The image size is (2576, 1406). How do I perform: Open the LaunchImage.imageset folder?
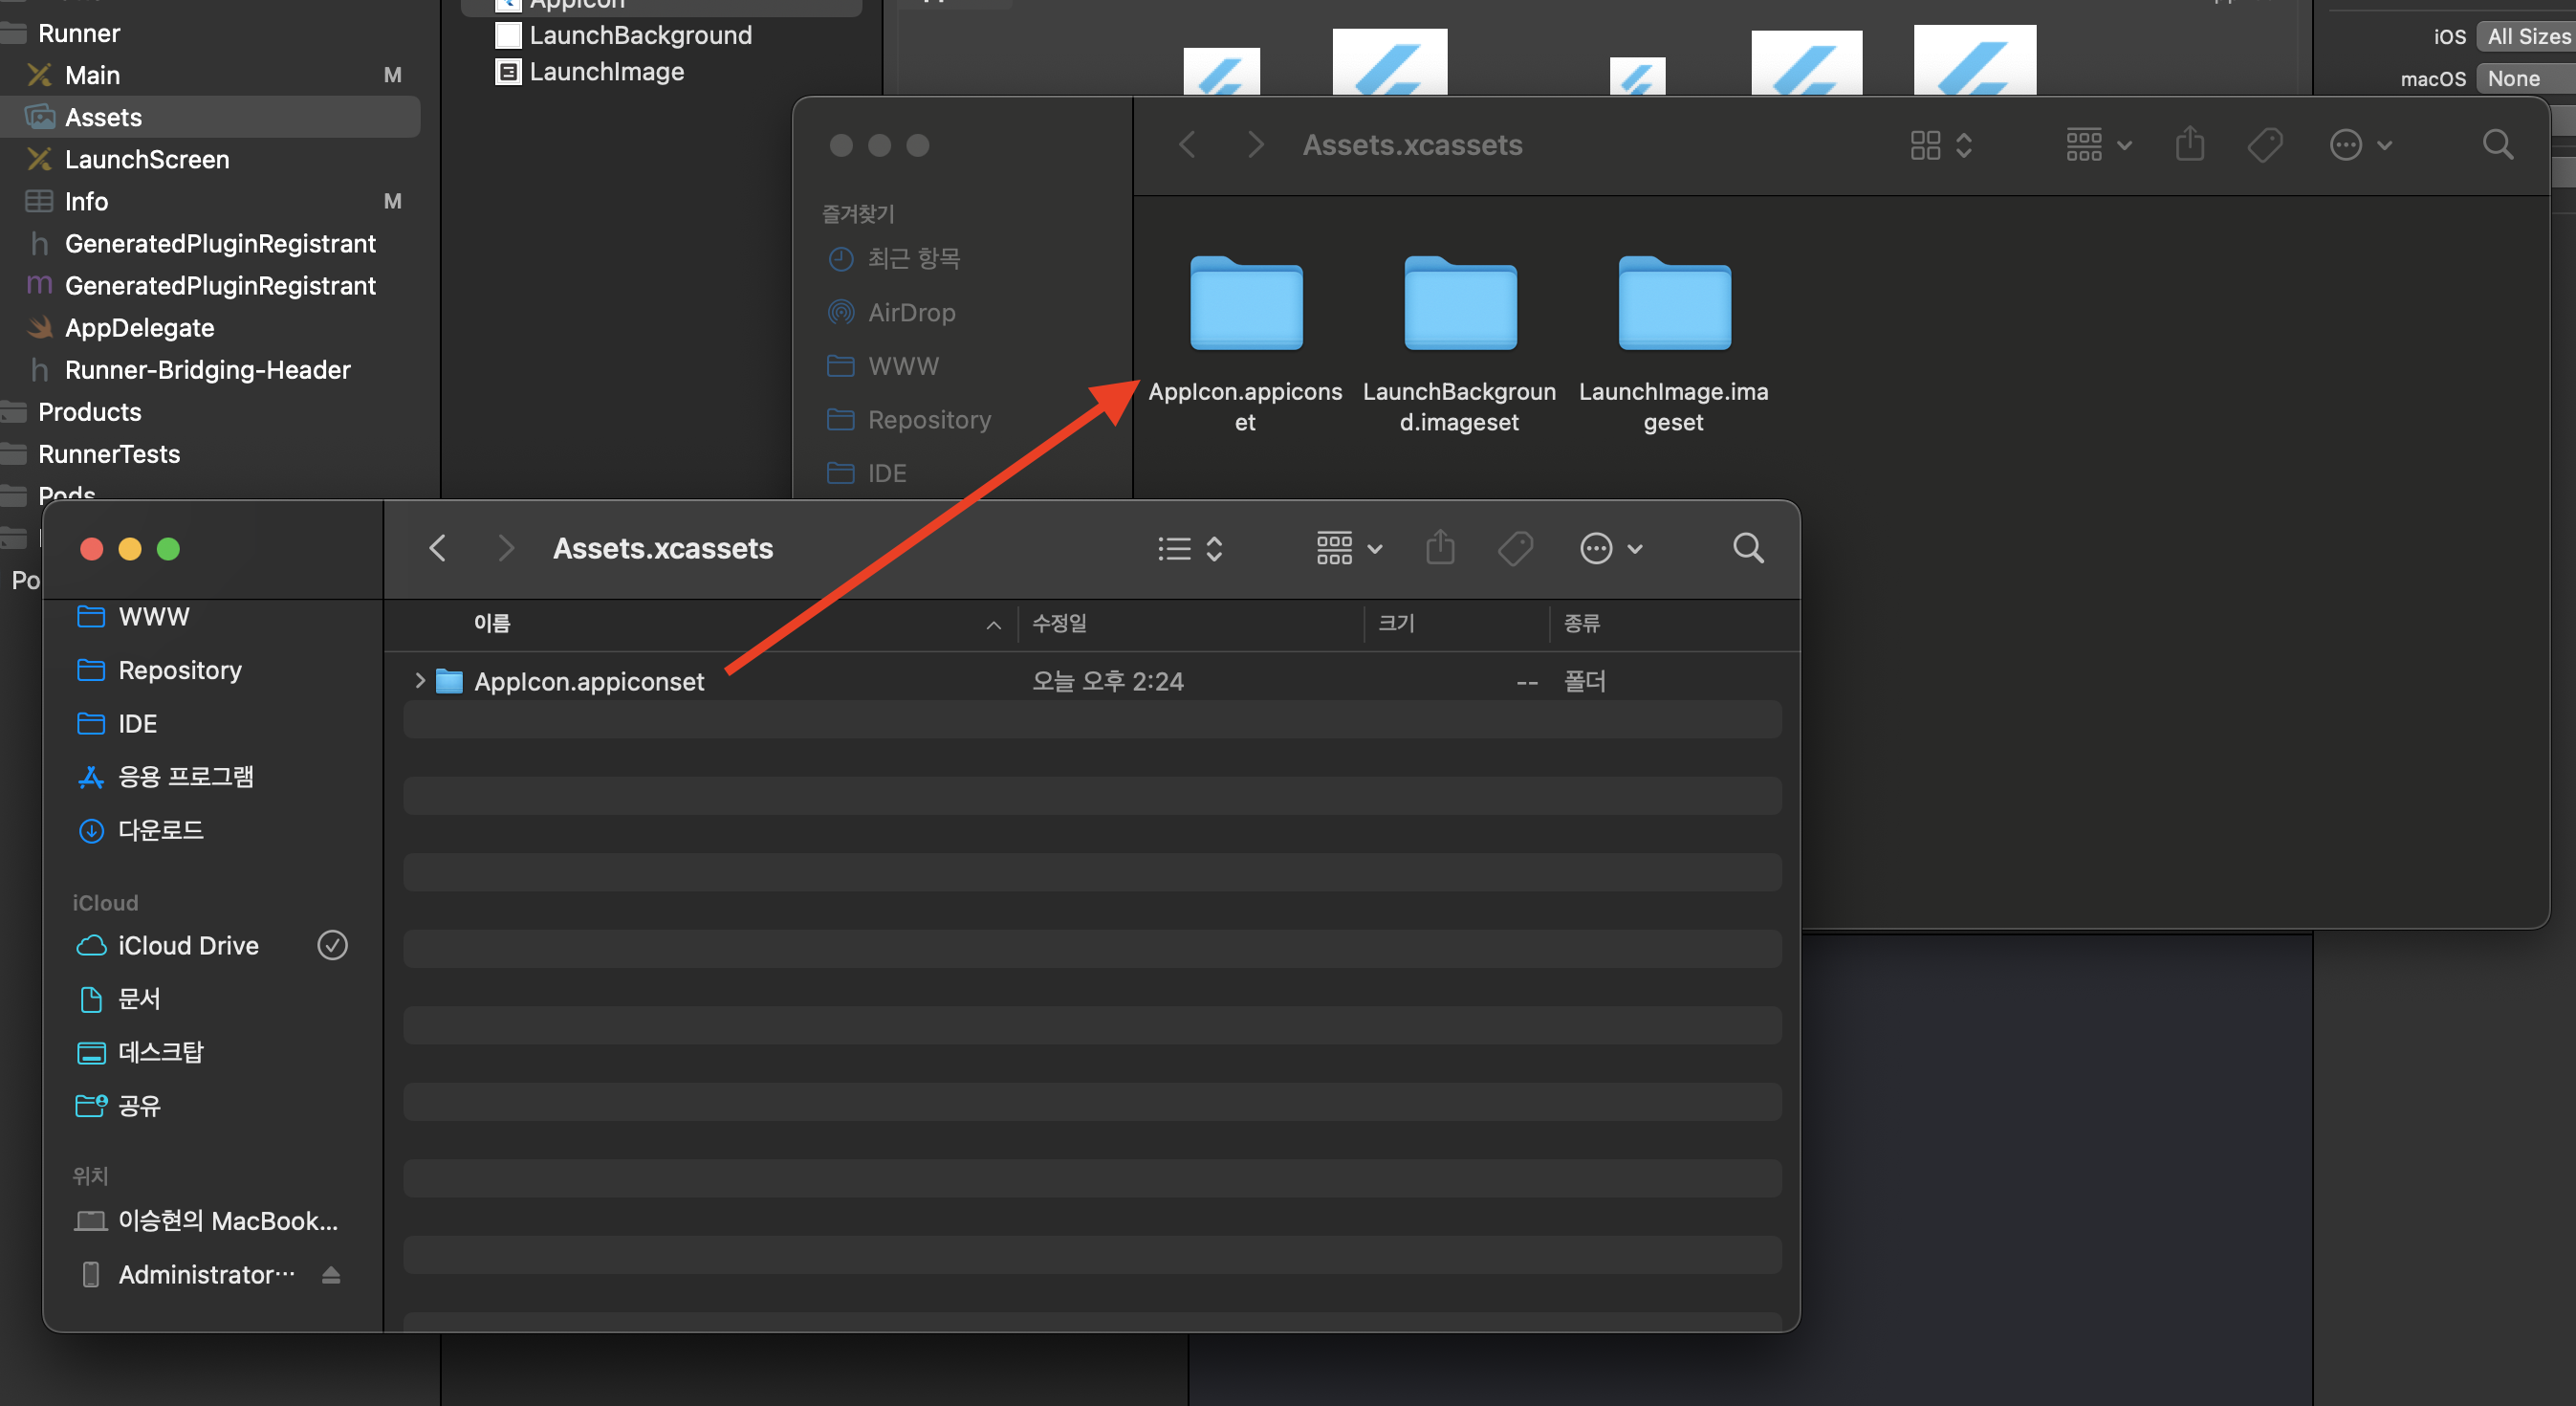1673,305
